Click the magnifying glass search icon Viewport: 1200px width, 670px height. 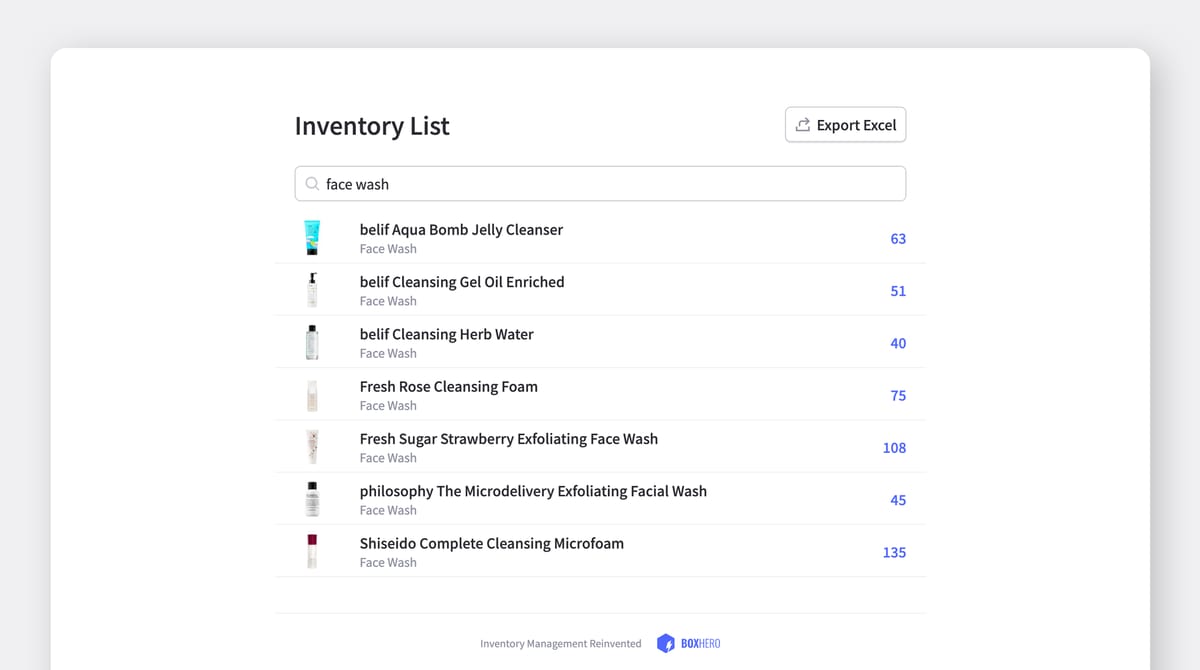tap(314, 184)
